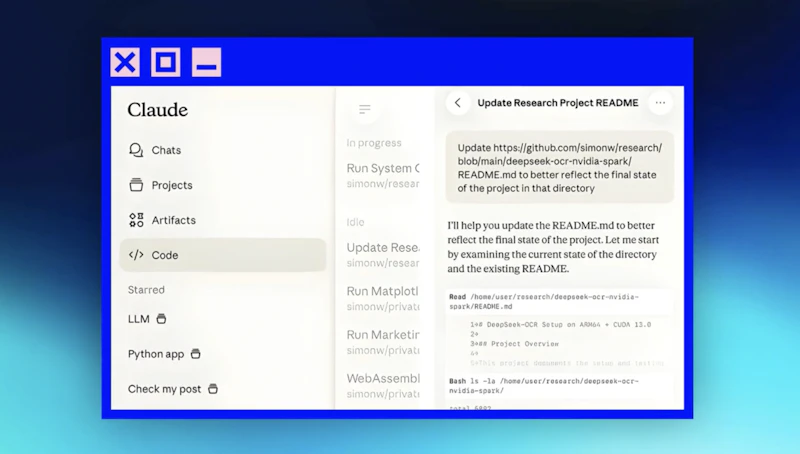800x454 pixels.
Task: Click the Claude logo text
Action: point(158,110)
